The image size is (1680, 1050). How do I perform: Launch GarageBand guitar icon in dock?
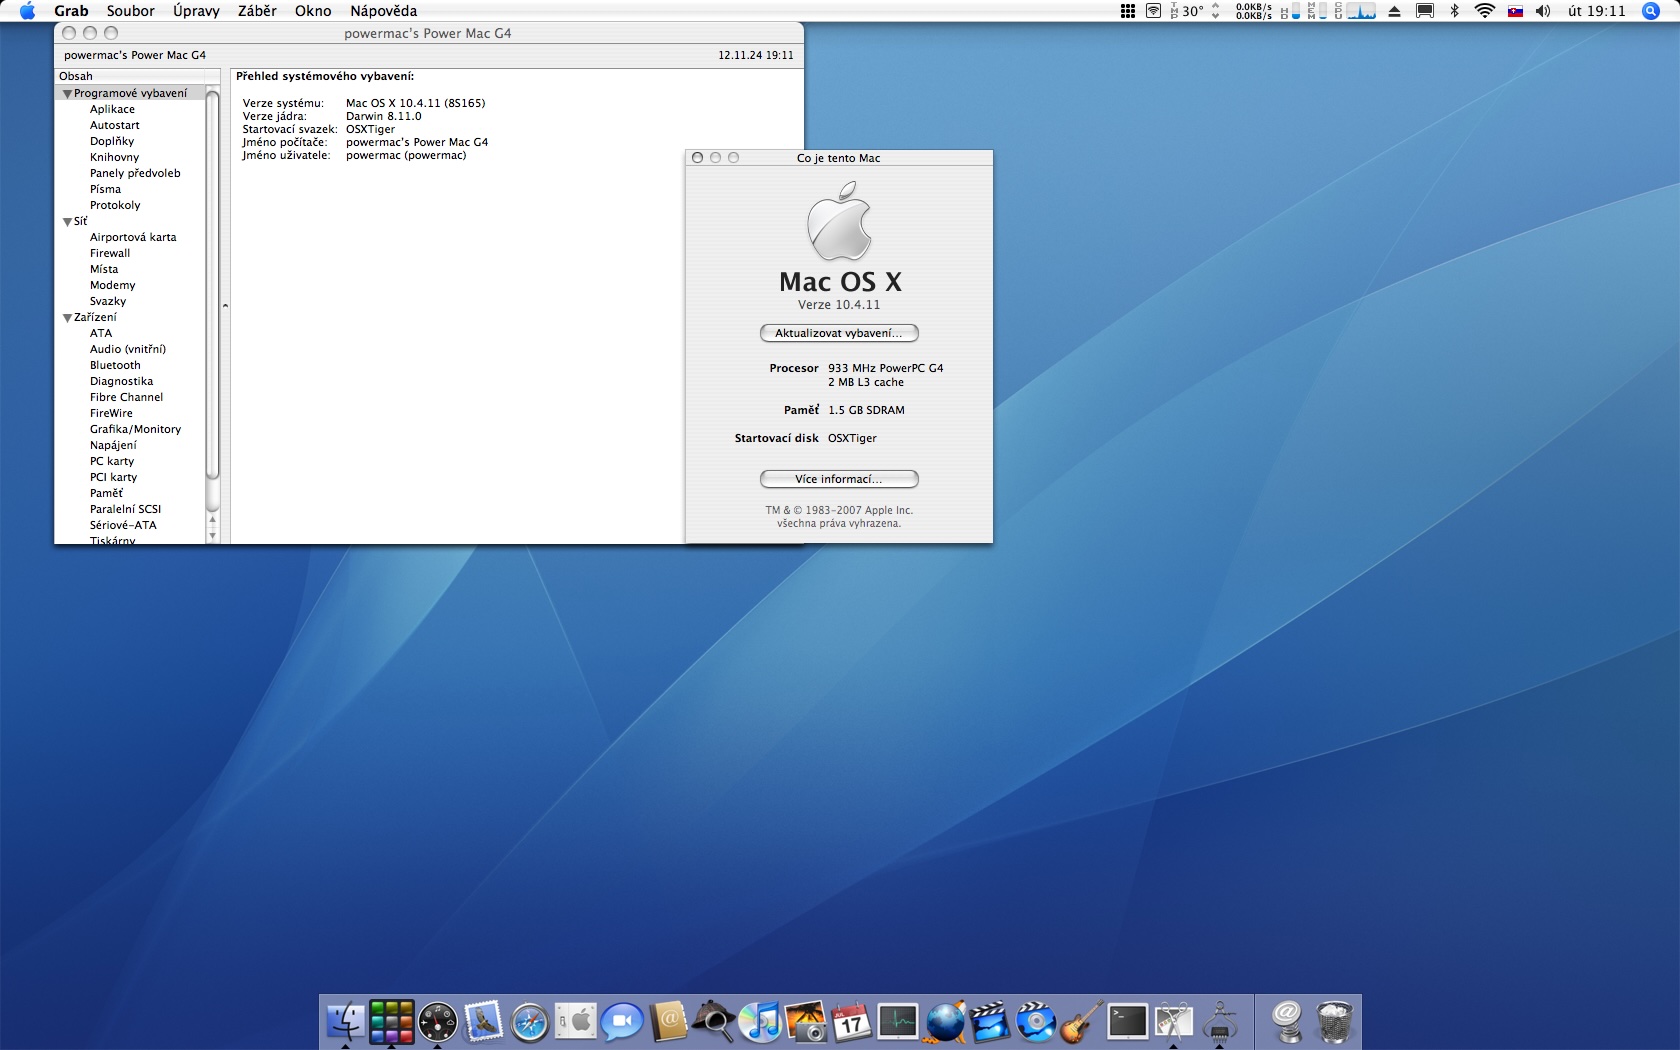click(x=1082, y=1021)
